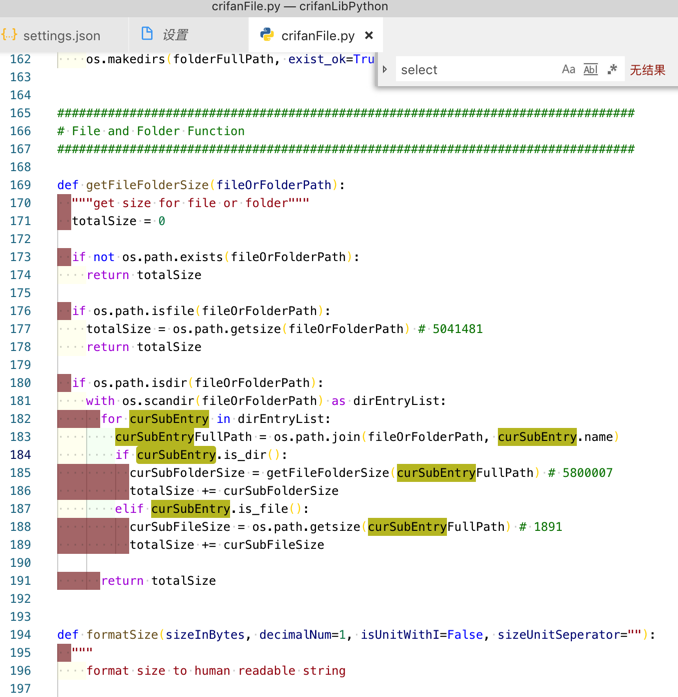Click 'os.makedirs' on line 162
Screen dimensions: 678x697
click(125, 59)
